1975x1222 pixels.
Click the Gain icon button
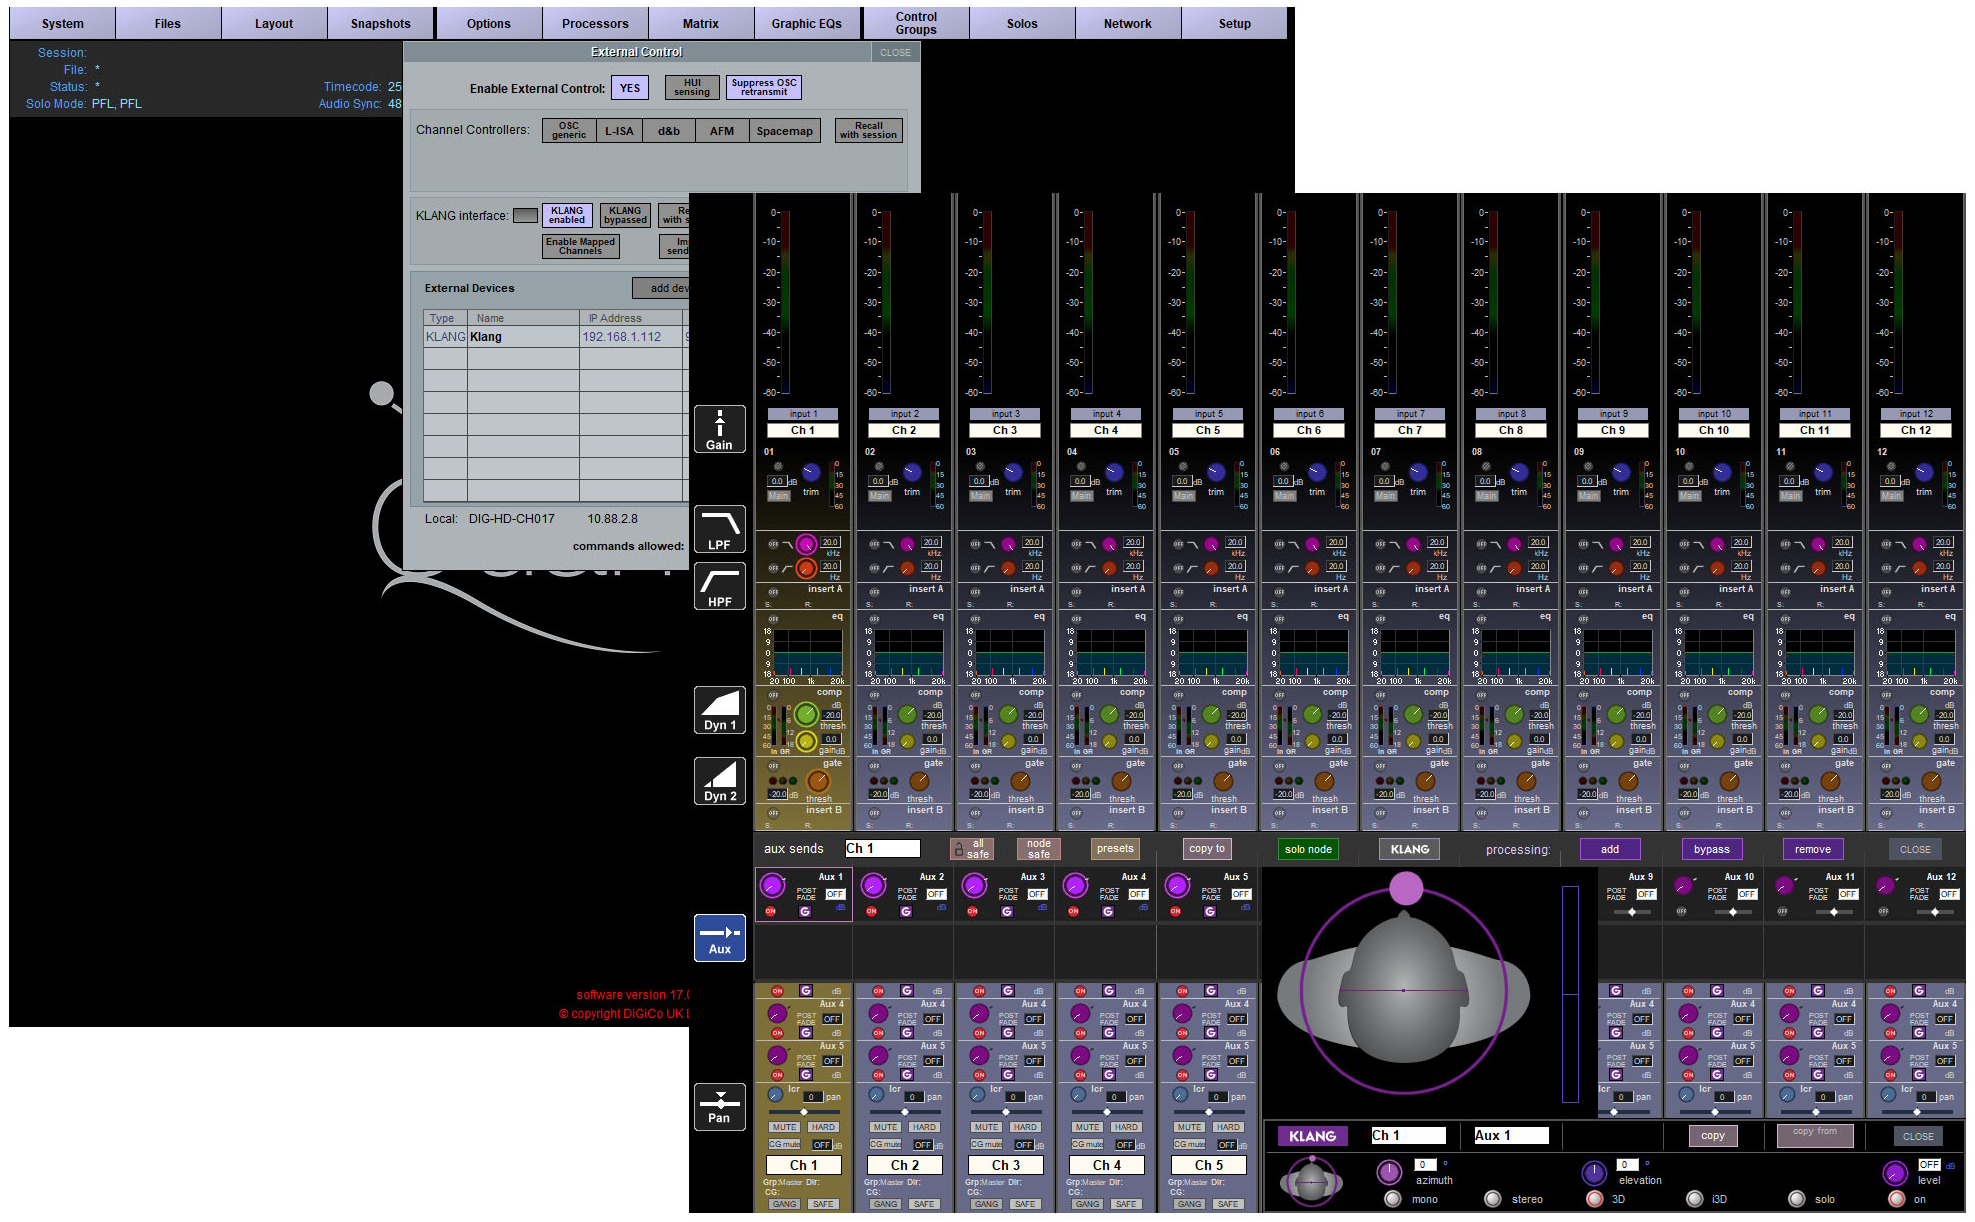click(719, 429)
